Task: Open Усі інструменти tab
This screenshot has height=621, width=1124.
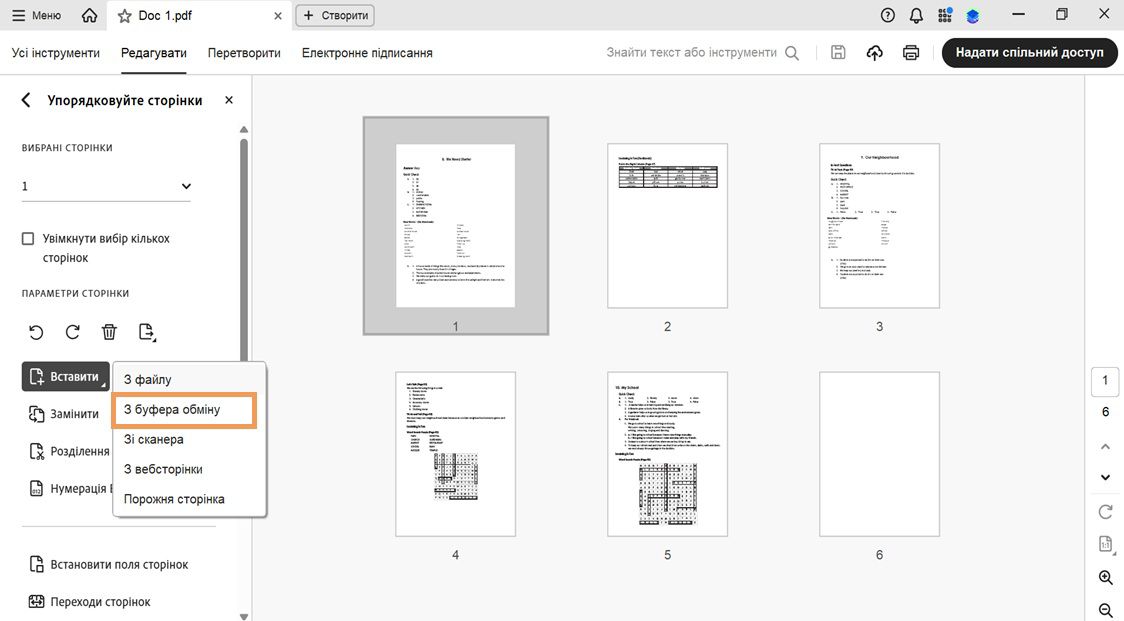Action: (x=56, y=53)
